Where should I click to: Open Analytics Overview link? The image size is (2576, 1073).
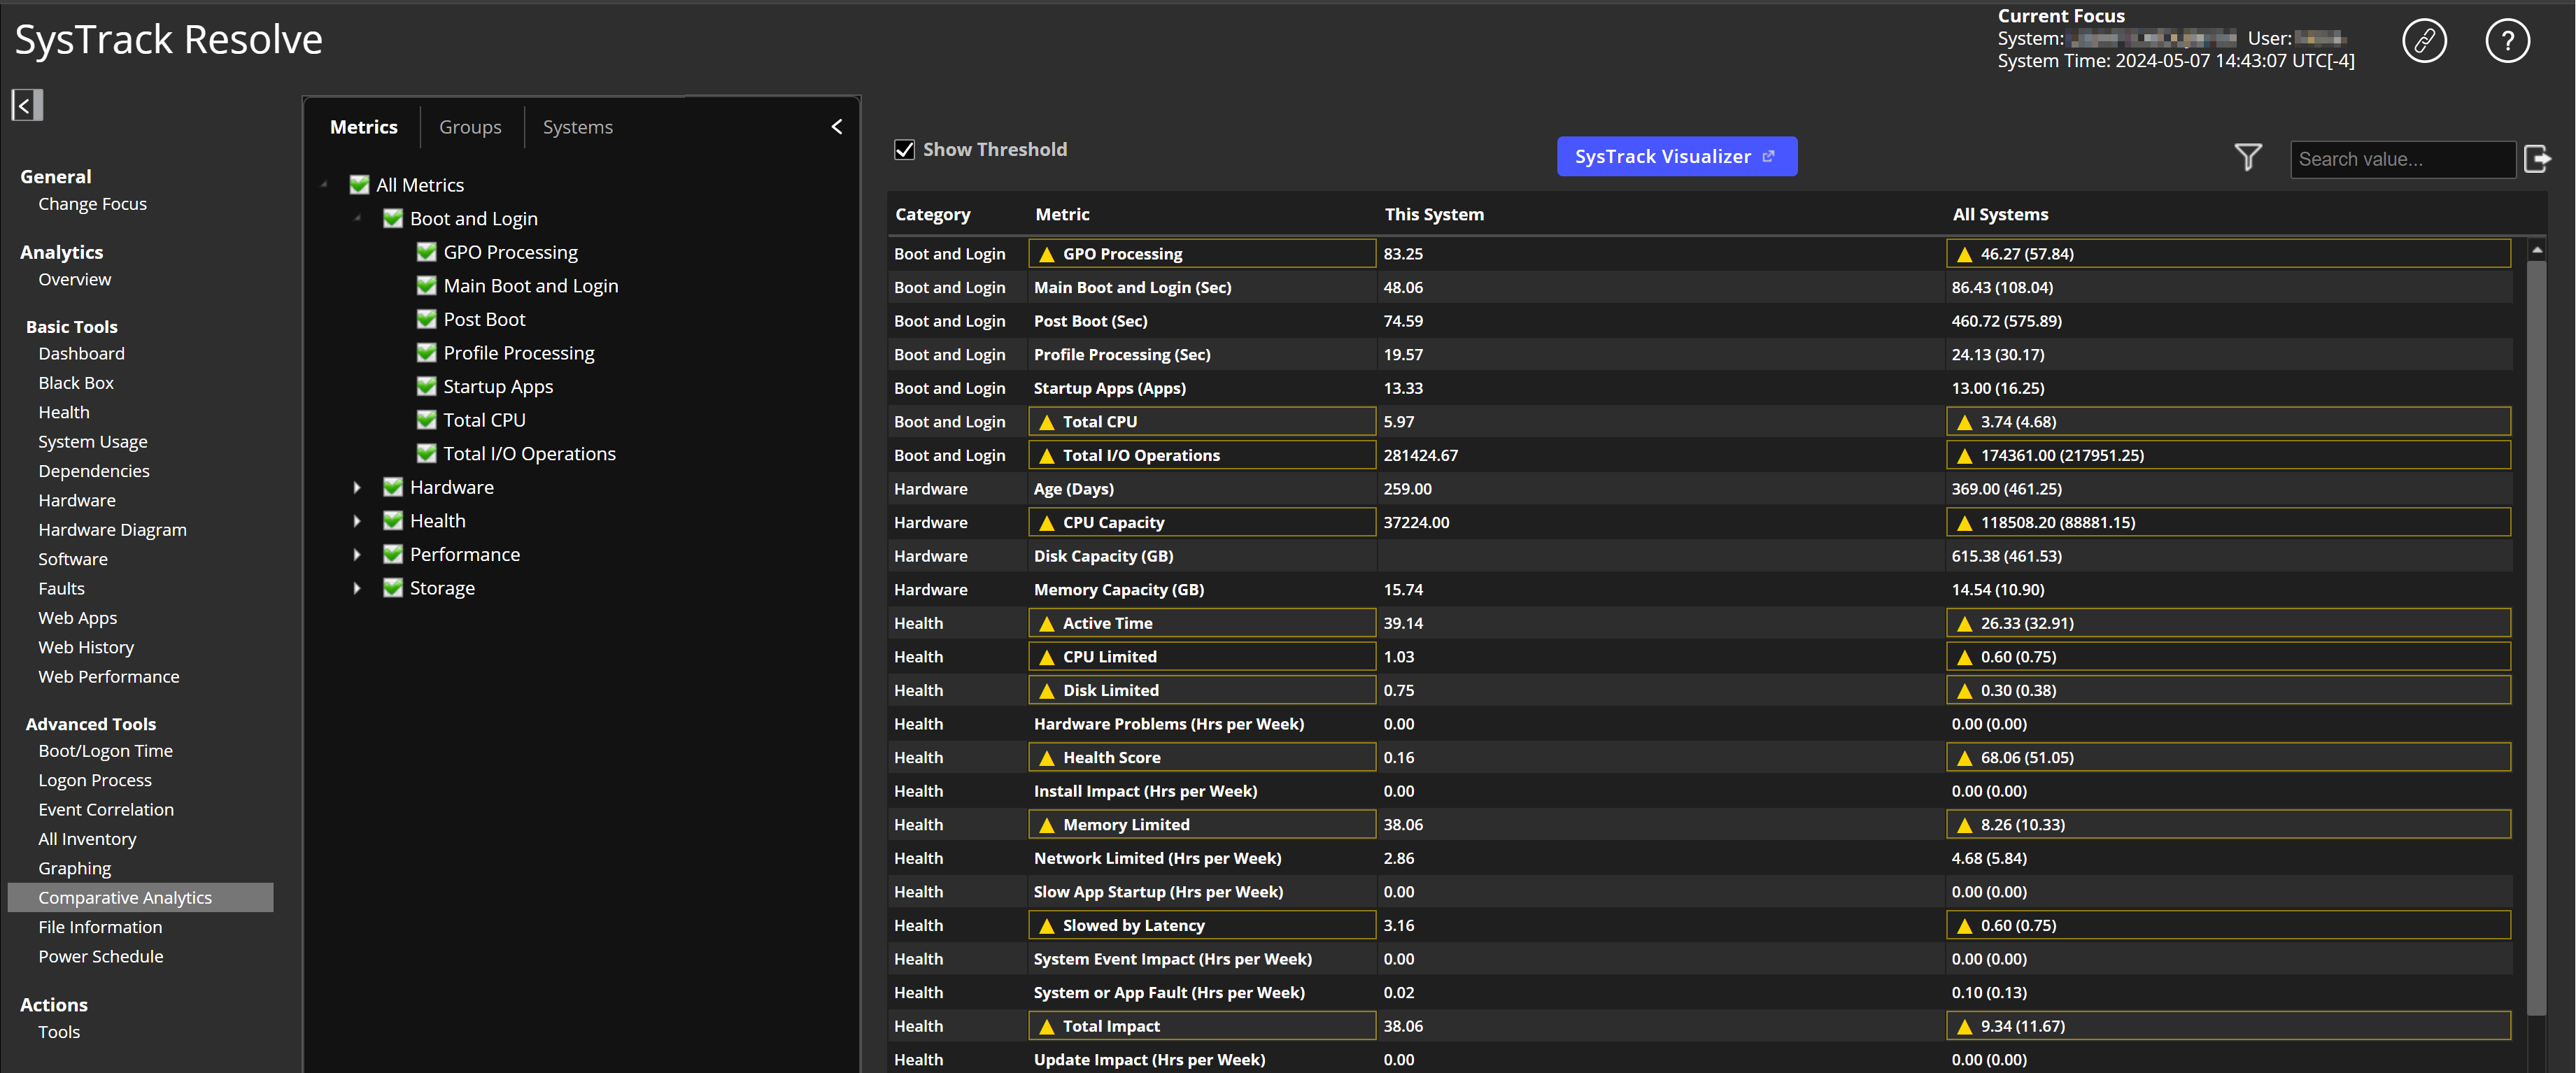pos(75,280)
